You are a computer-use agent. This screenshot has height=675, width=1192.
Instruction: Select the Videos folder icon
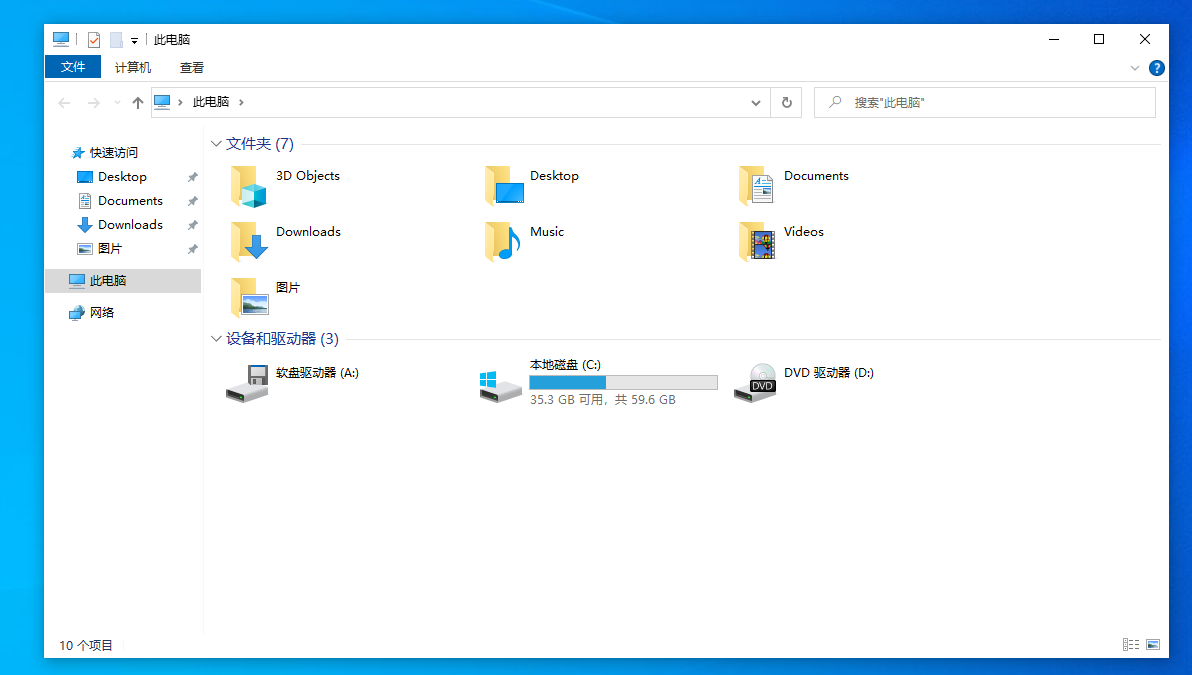pos(757,242)
